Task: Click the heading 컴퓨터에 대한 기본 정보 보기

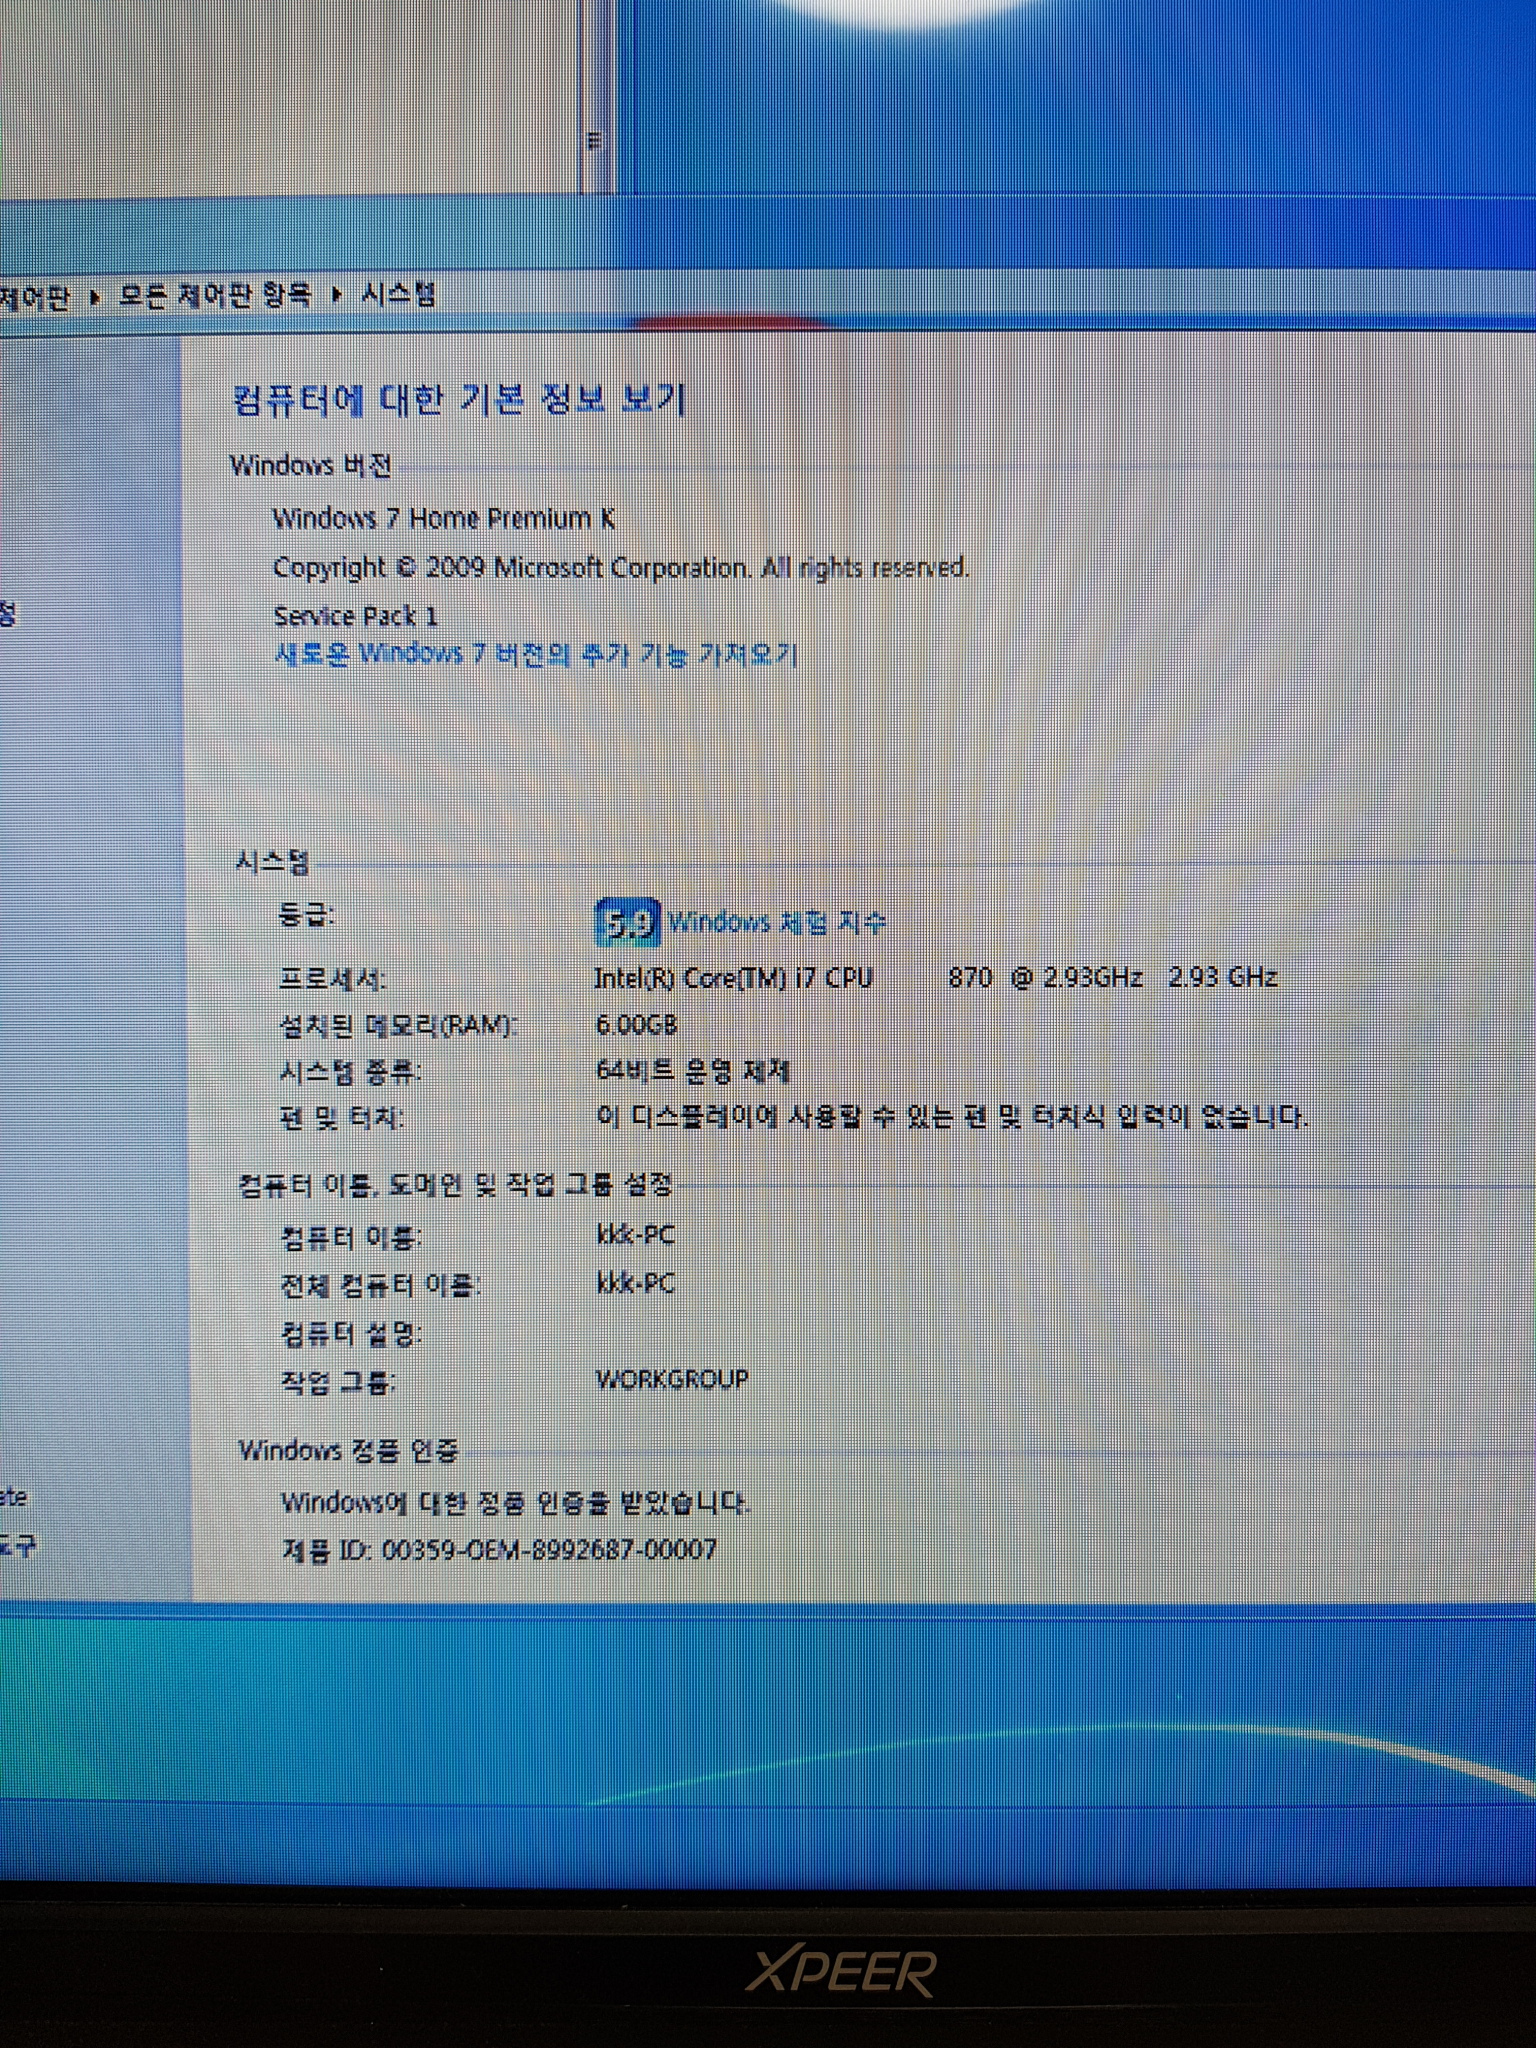Action: click(459, 400)
